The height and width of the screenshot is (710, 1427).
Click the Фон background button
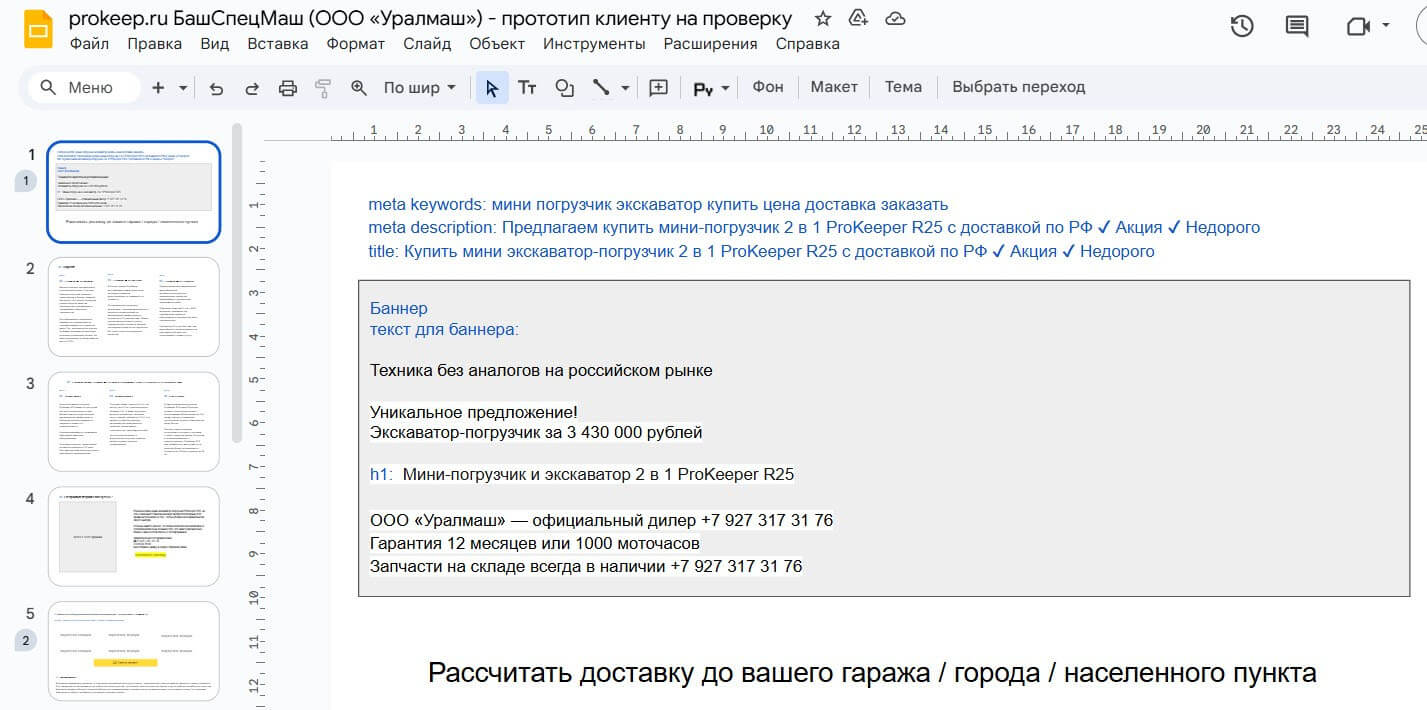pos(768,87)
